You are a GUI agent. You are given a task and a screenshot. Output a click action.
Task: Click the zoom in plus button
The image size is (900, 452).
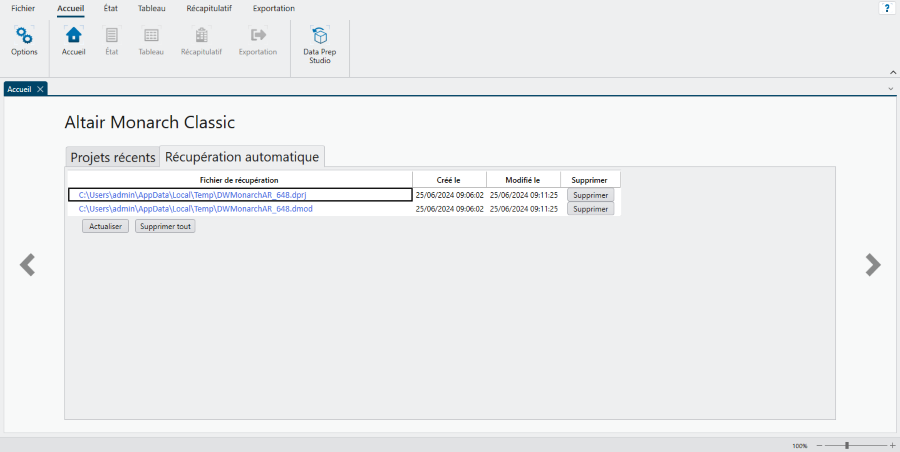click(892, 446)
